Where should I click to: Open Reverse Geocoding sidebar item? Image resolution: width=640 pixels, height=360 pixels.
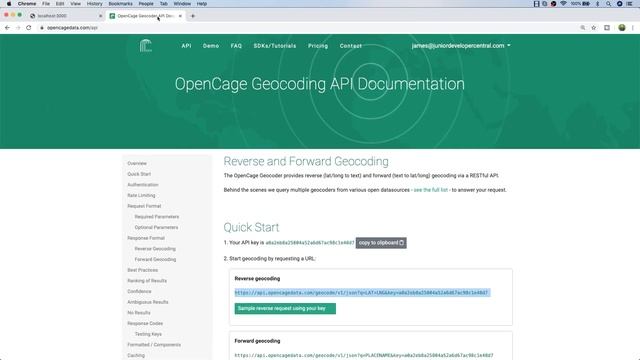155,249
